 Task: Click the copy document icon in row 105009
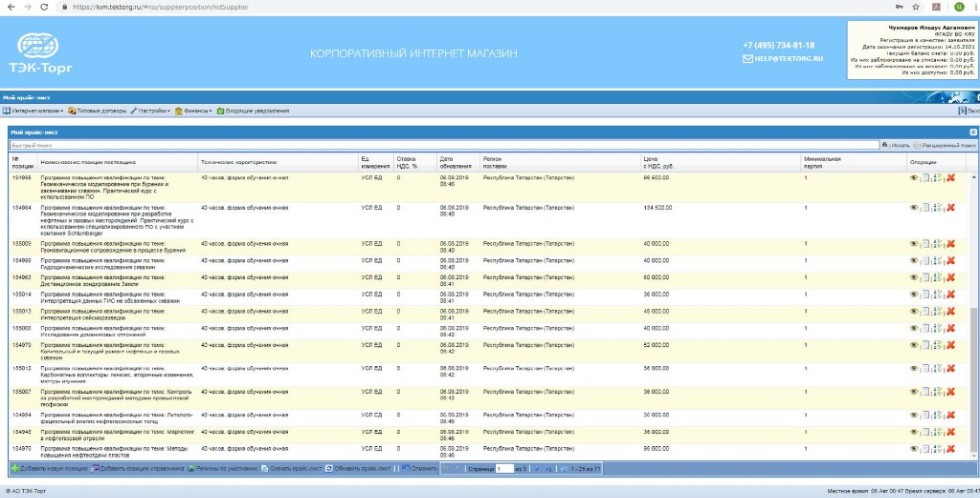[925, 244]
